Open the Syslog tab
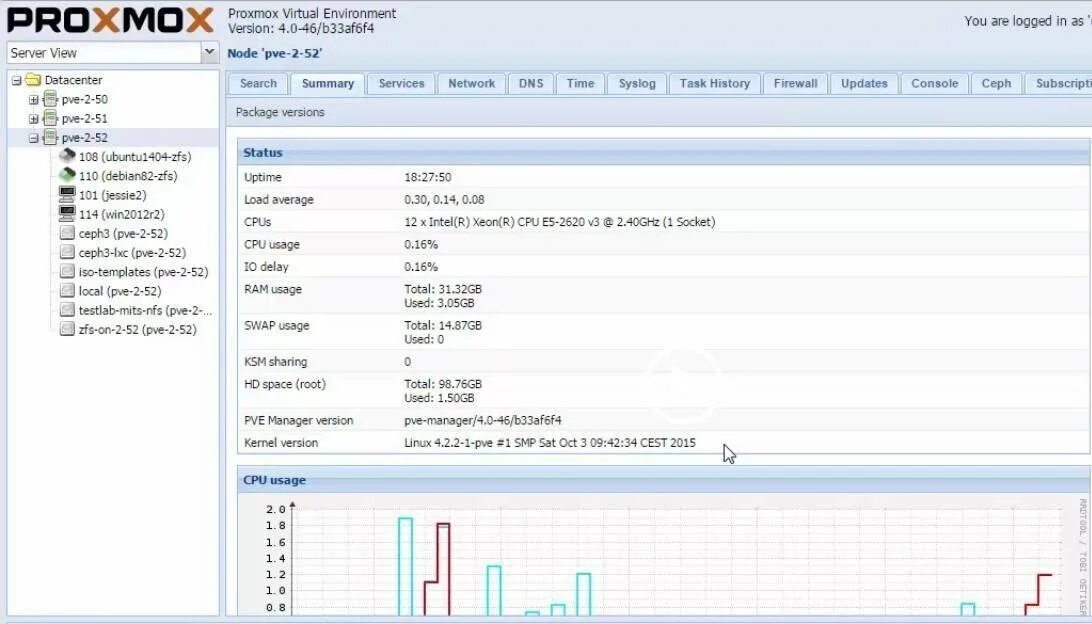Viewport: 1092px width, 624px height. click(x=637, y=84)
